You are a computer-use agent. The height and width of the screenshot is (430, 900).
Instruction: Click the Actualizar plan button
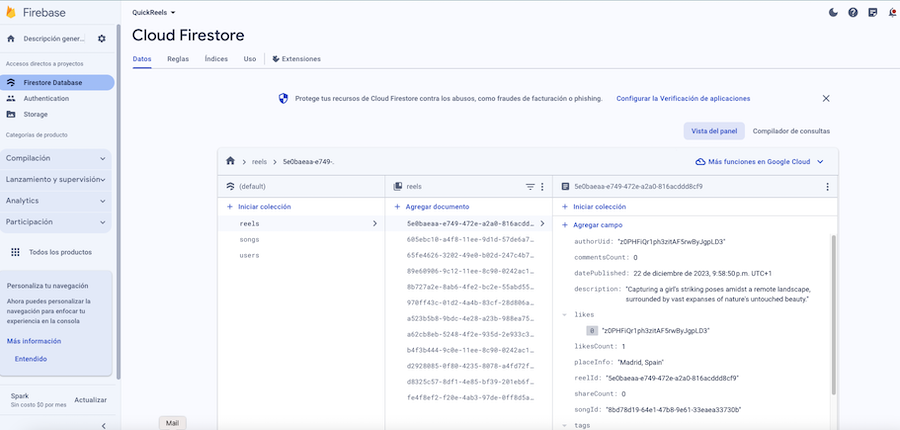click(x=91, y=400)
